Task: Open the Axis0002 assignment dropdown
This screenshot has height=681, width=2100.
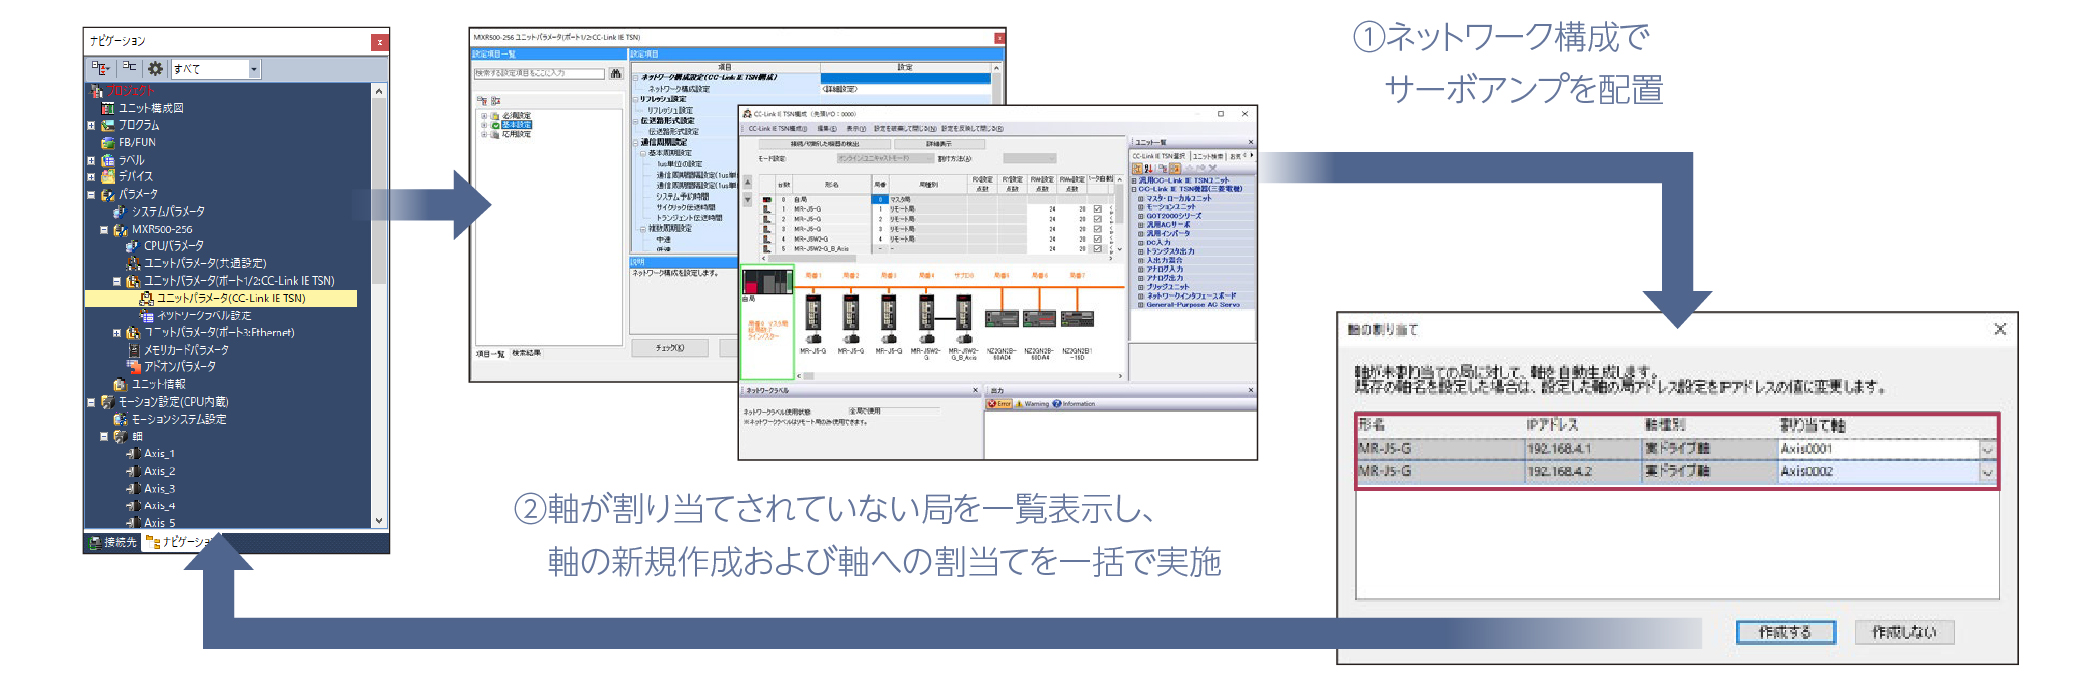Action: [x=1987, y=472]
